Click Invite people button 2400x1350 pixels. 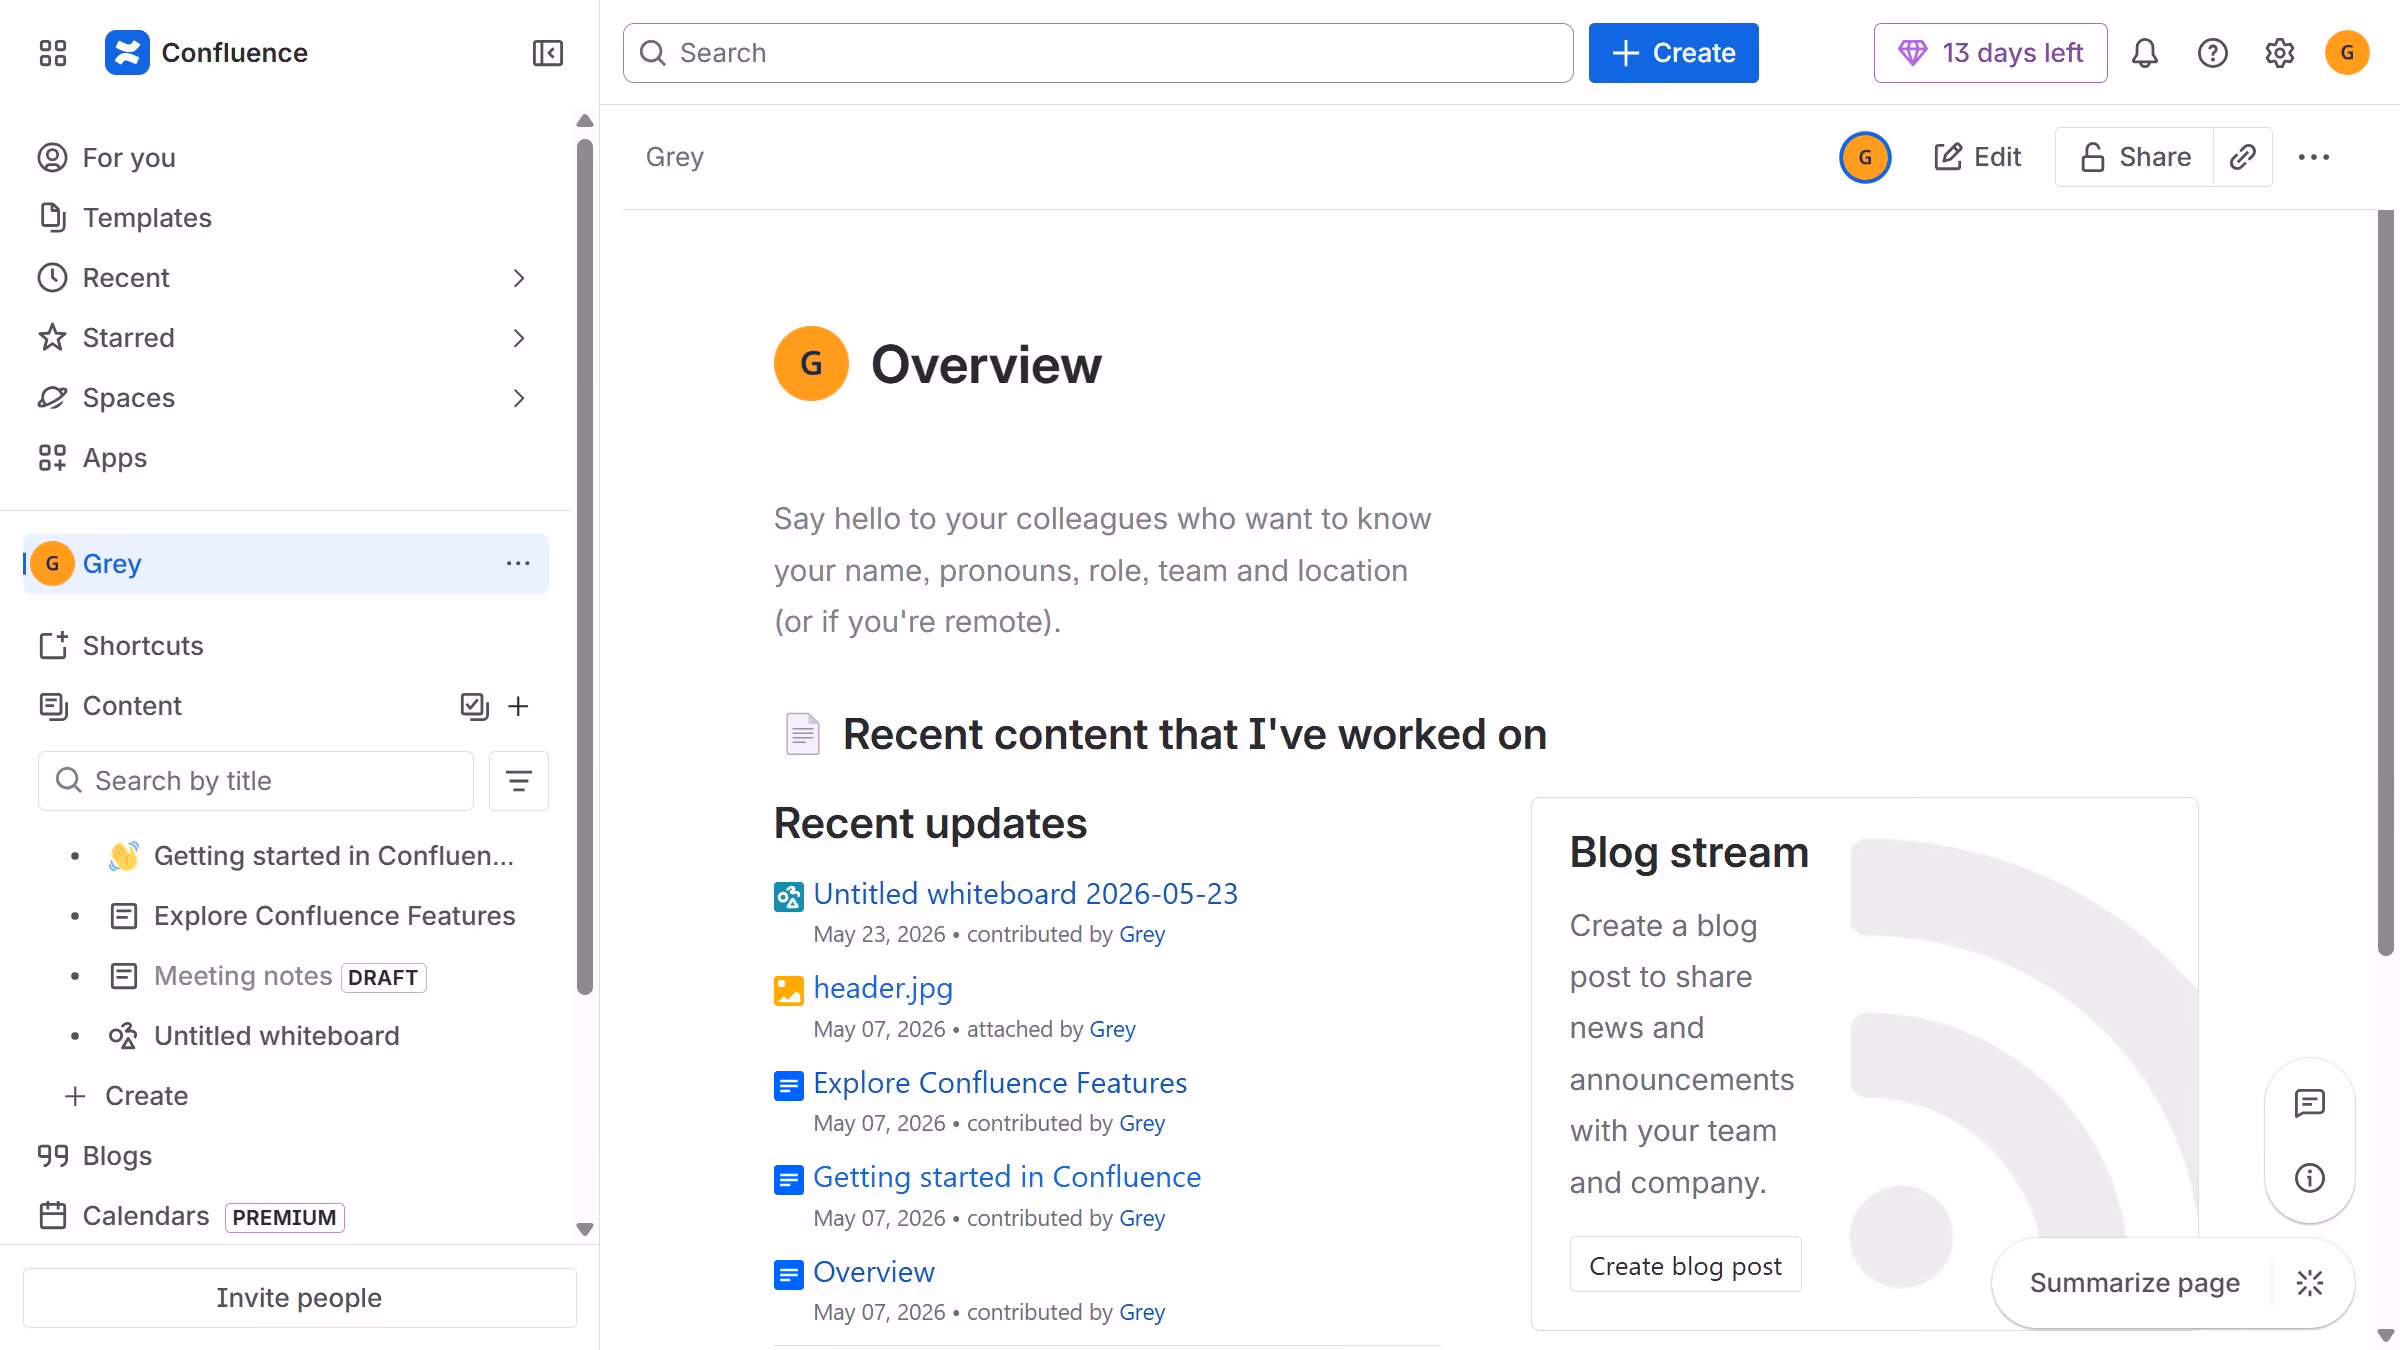click(299, 1298)
